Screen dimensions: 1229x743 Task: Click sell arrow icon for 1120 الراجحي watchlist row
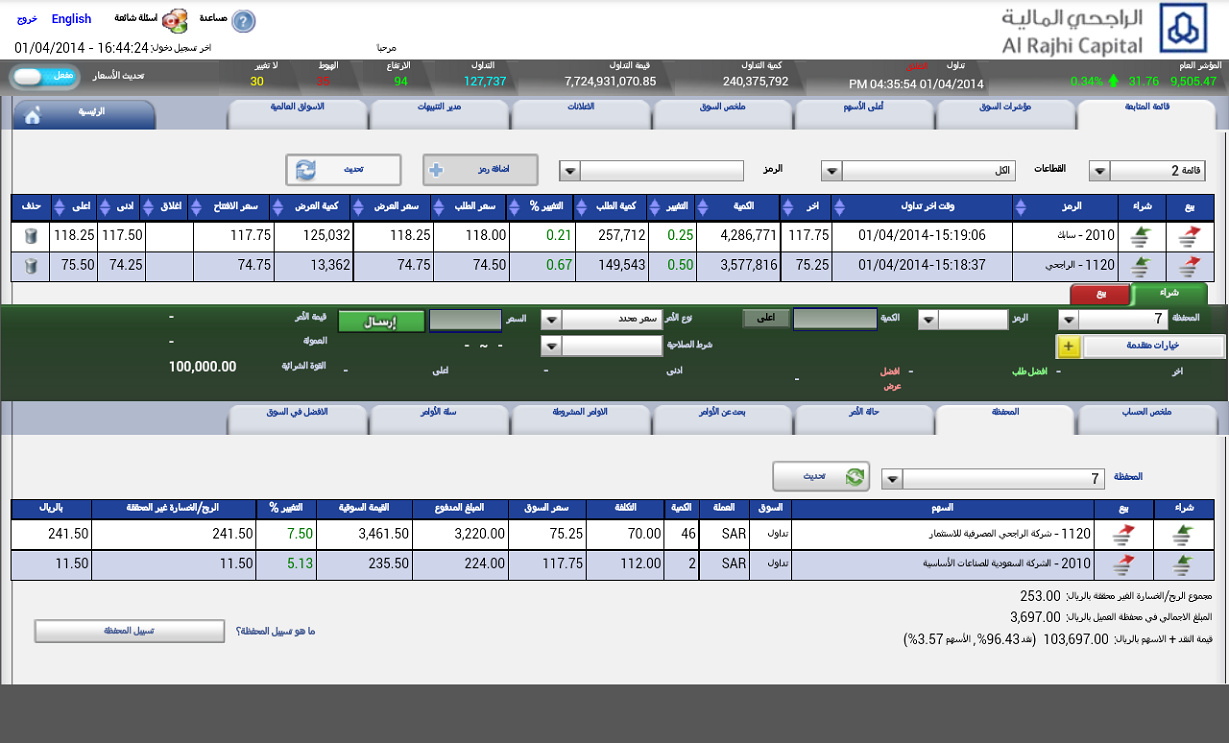point(1189,267)
